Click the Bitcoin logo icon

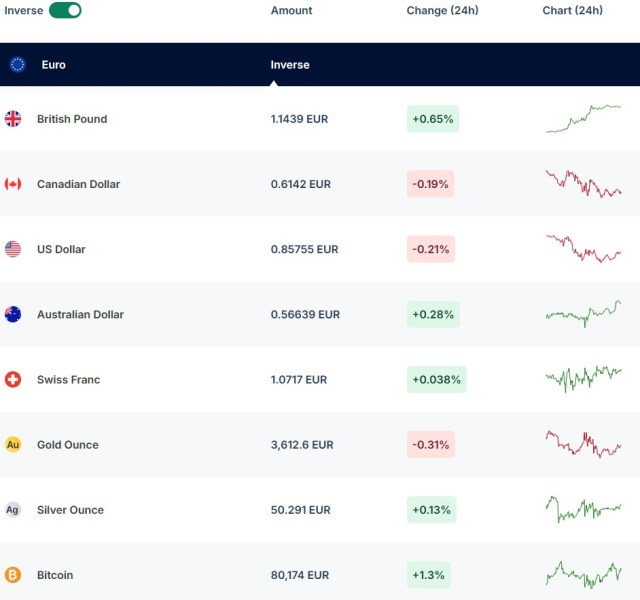[13, 575]
